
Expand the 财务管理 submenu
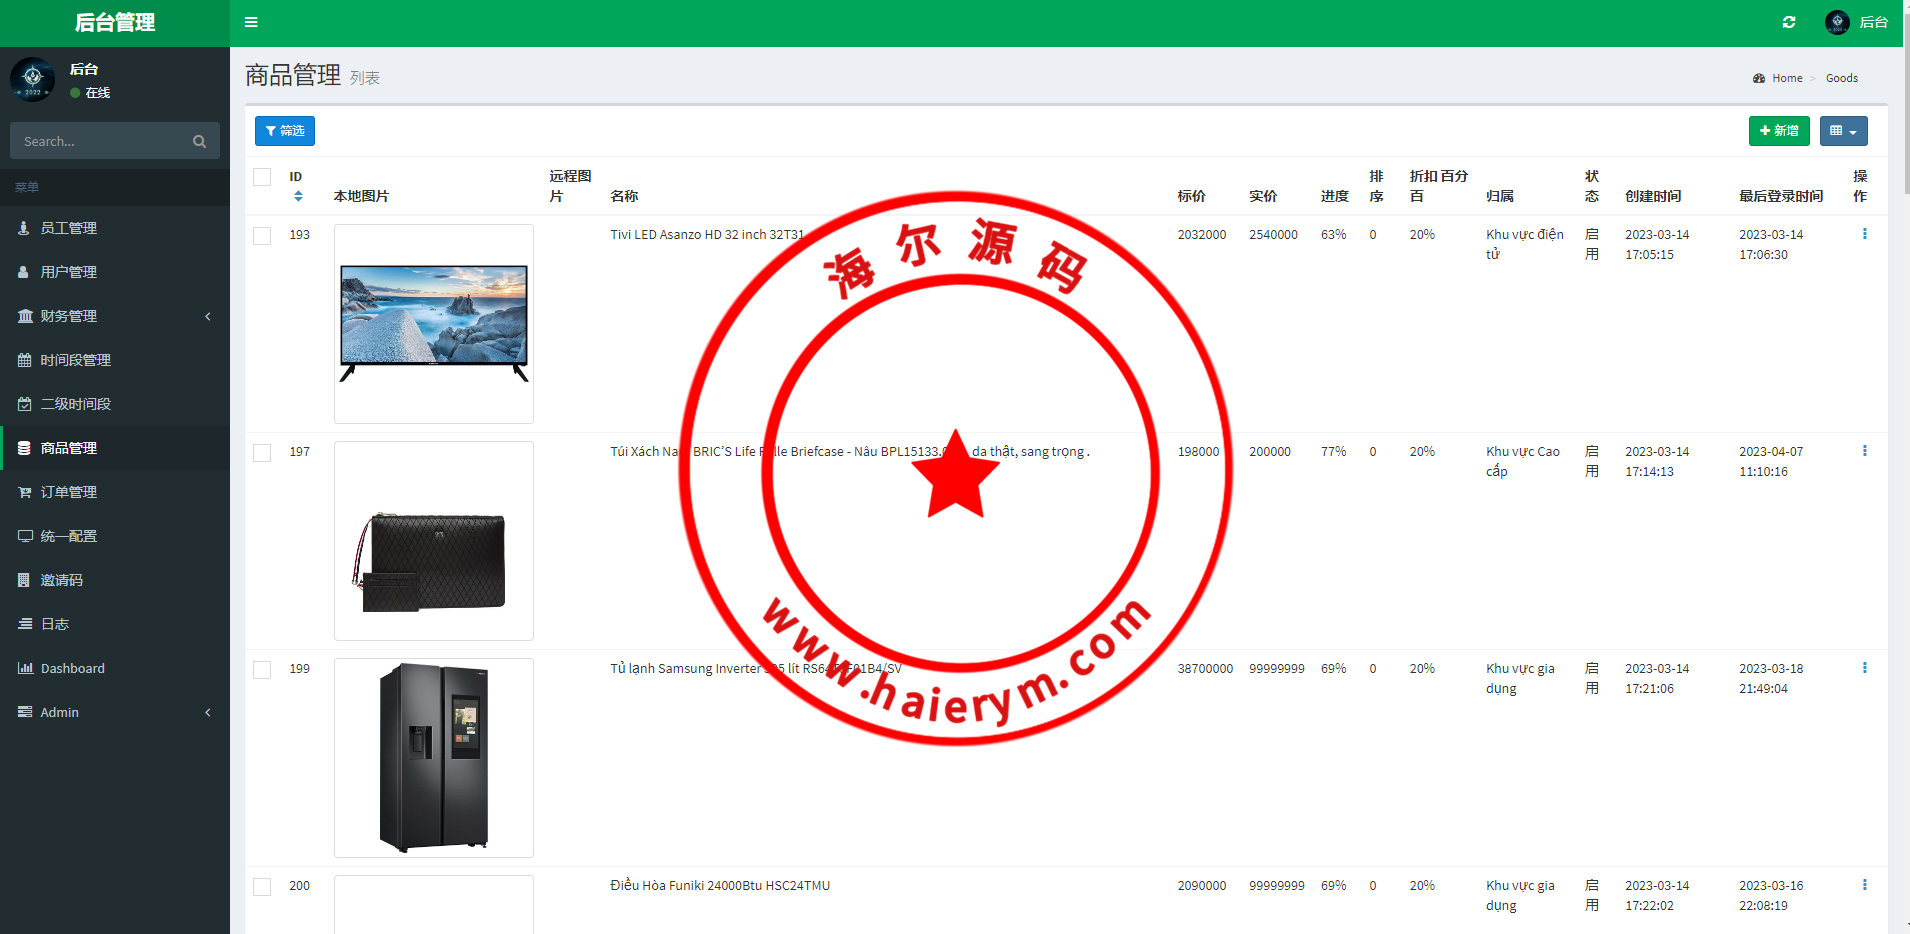(115, 316)
